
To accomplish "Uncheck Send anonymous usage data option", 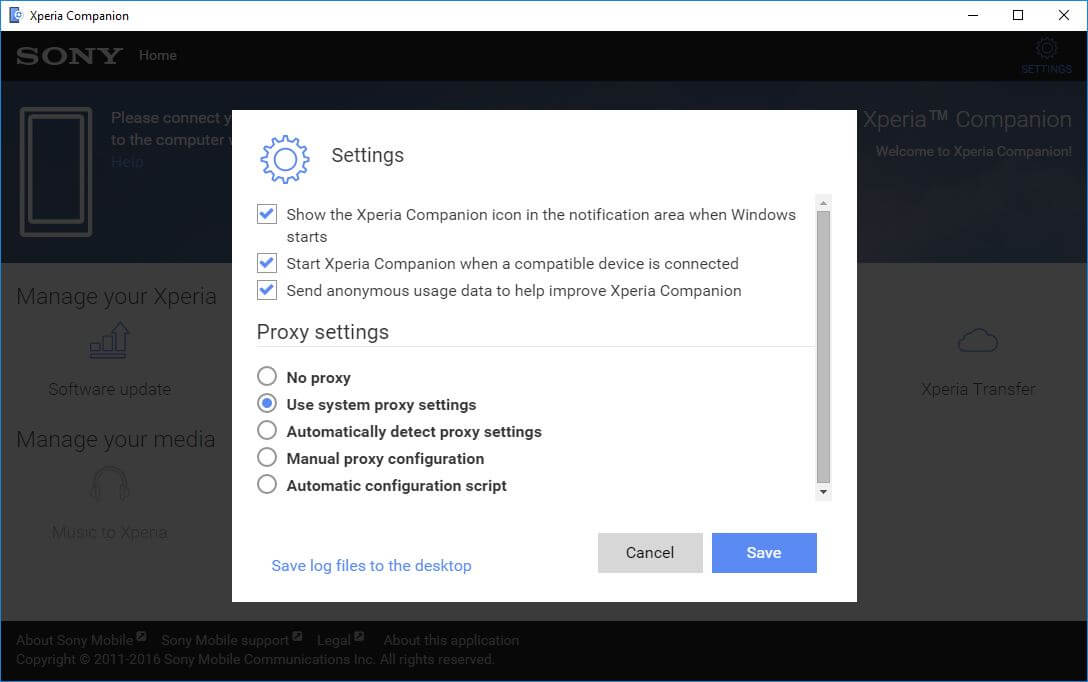I will pos(266,290).
